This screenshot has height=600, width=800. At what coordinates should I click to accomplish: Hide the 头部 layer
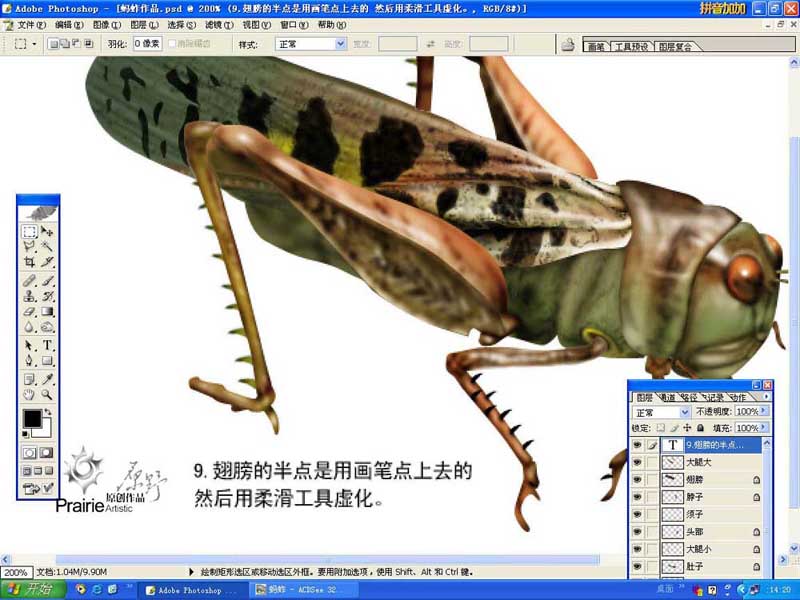(637, 532)
